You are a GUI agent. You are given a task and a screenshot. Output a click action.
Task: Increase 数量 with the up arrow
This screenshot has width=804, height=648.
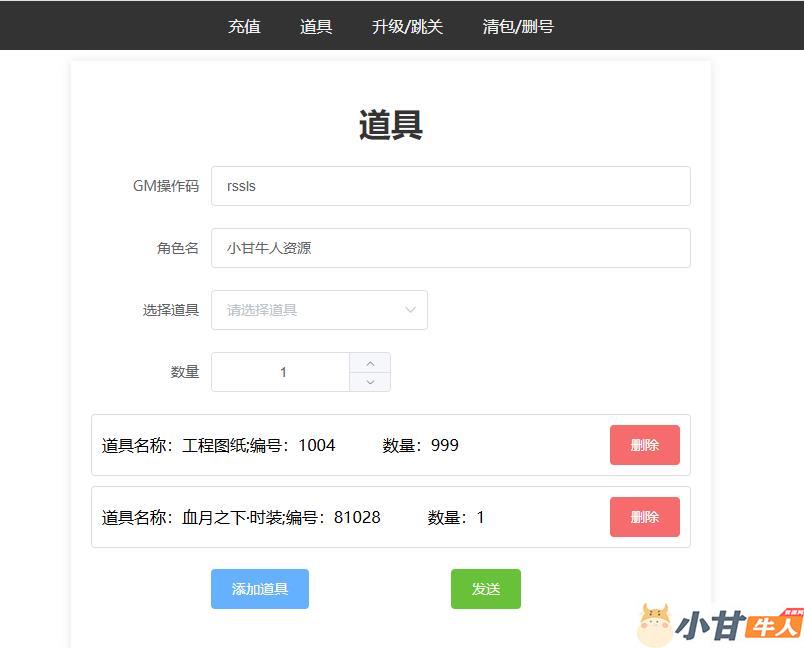pyautogui.click(x=370, y=363)
